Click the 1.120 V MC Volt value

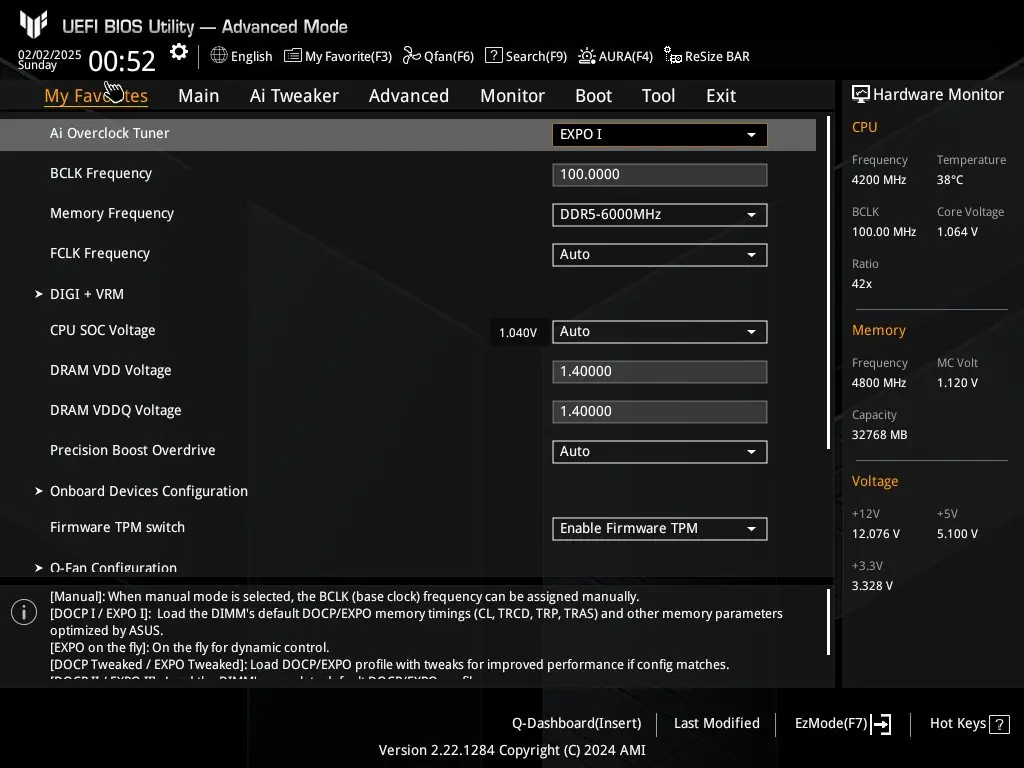957,383
